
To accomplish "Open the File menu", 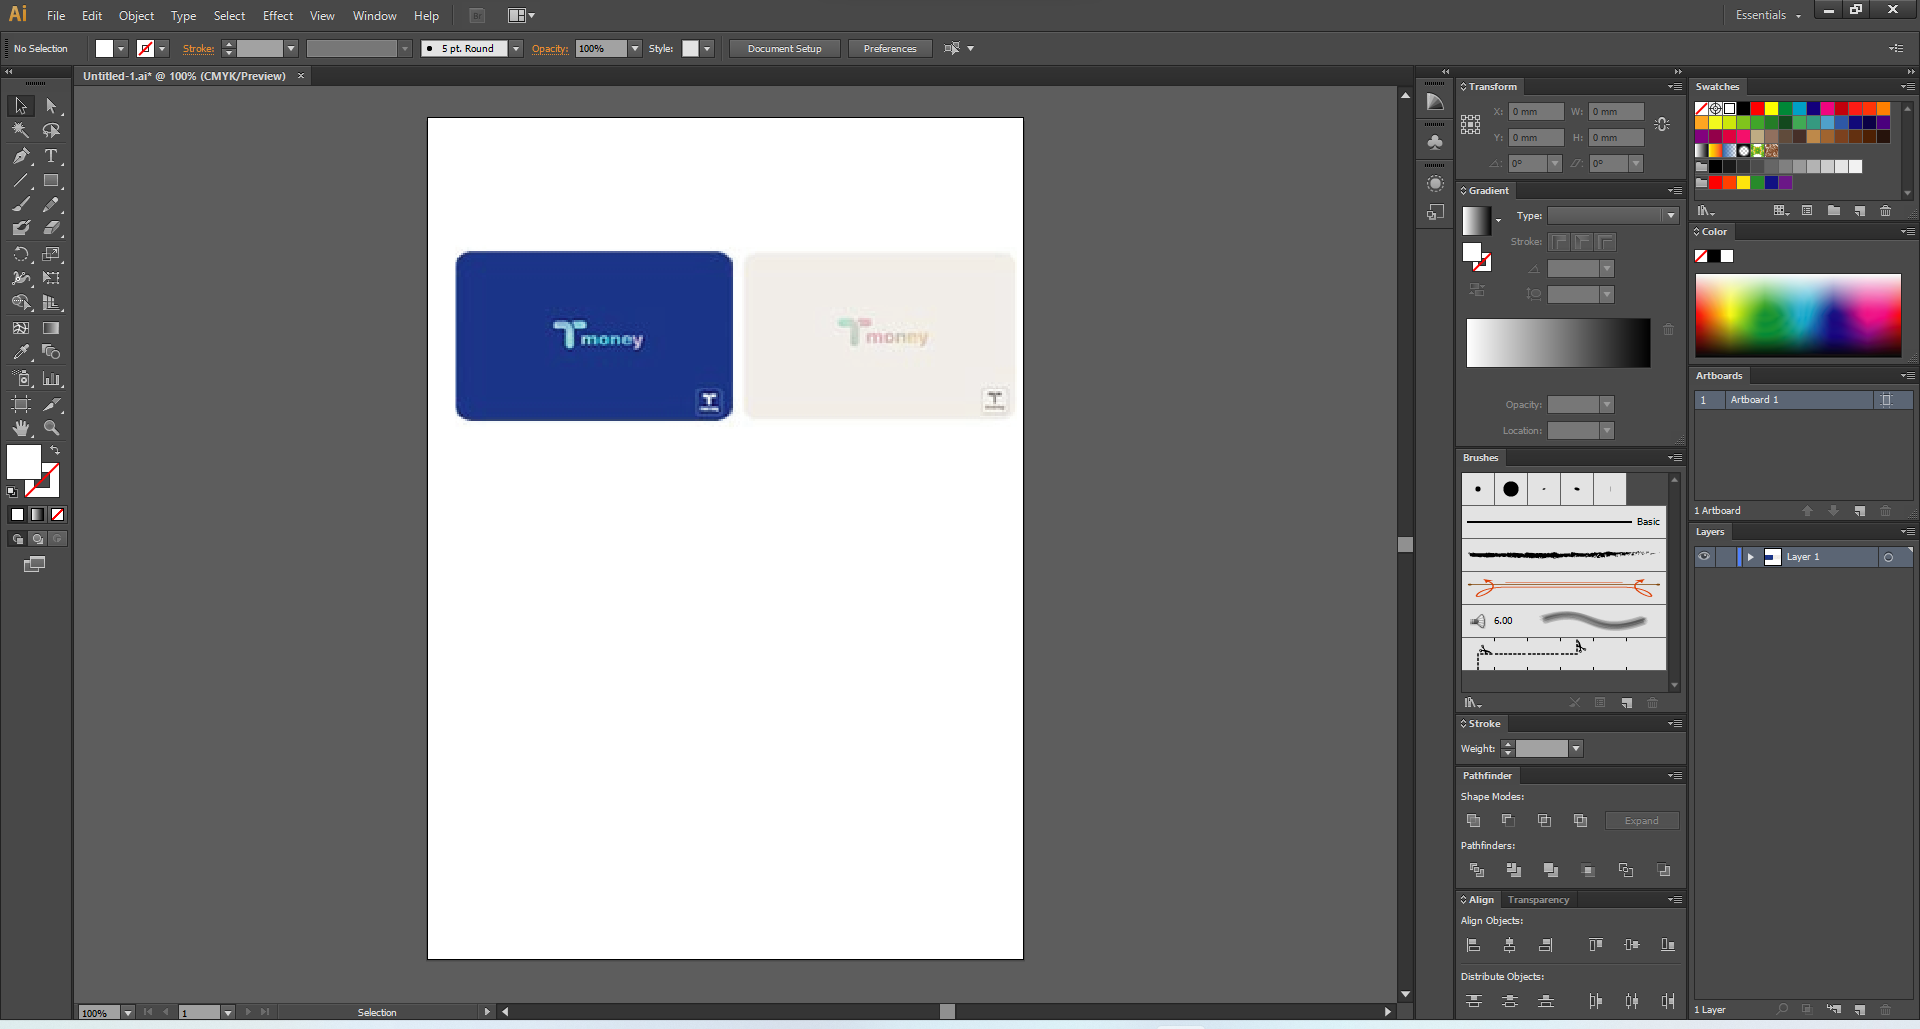I will point(56,16).
